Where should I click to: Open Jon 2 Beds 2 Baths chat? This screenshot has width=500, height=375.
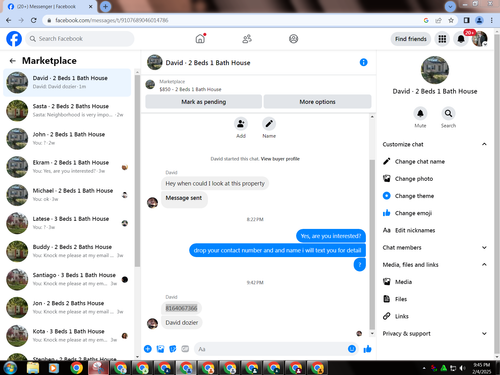[67, 308]
